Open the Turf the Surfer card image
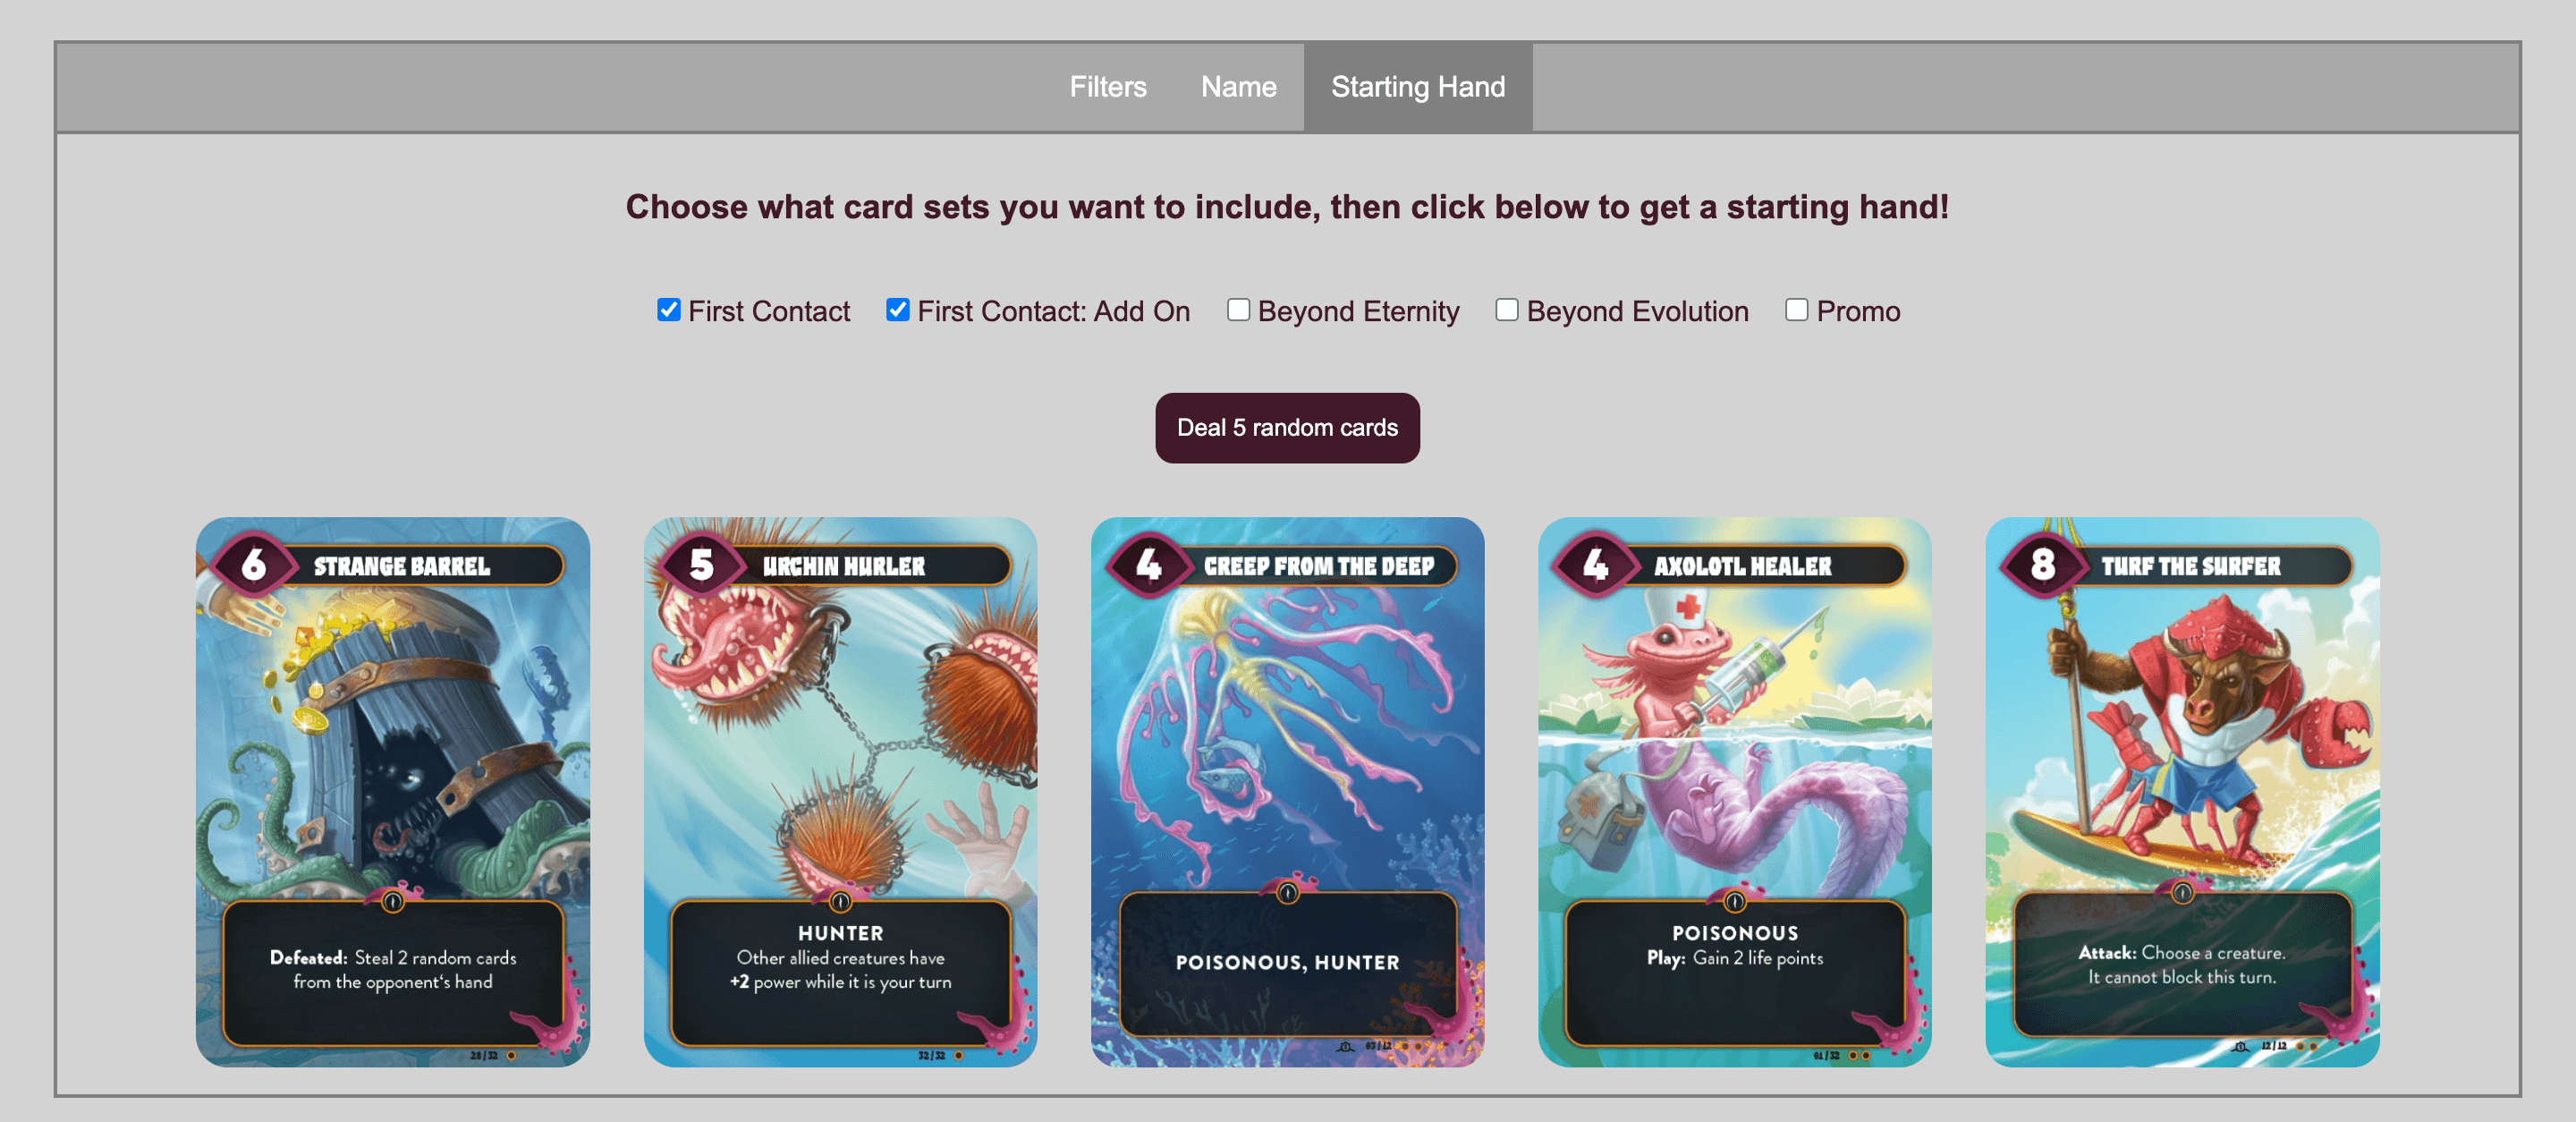This screenshot has height=1122, width=2576. click(2182, 791)
